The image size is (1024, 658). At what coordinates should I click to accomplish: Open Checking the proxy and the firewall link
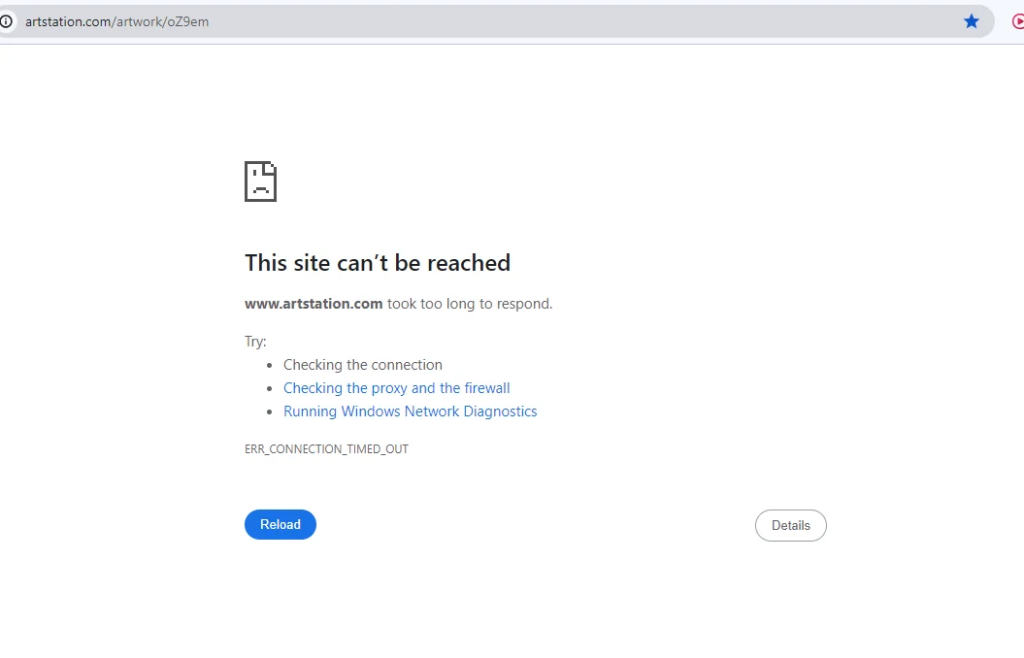(396, 388)
